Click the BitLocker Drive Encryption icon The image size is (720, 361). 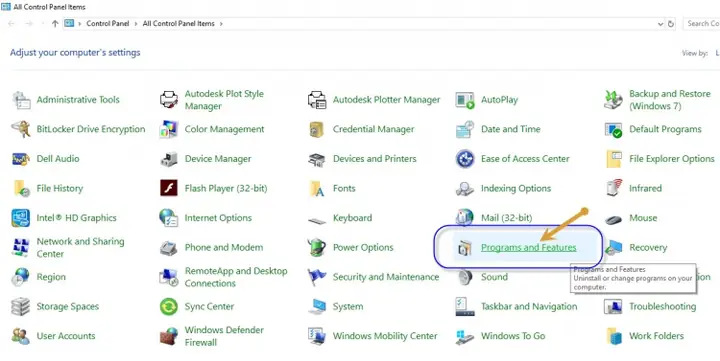point(21,130)
